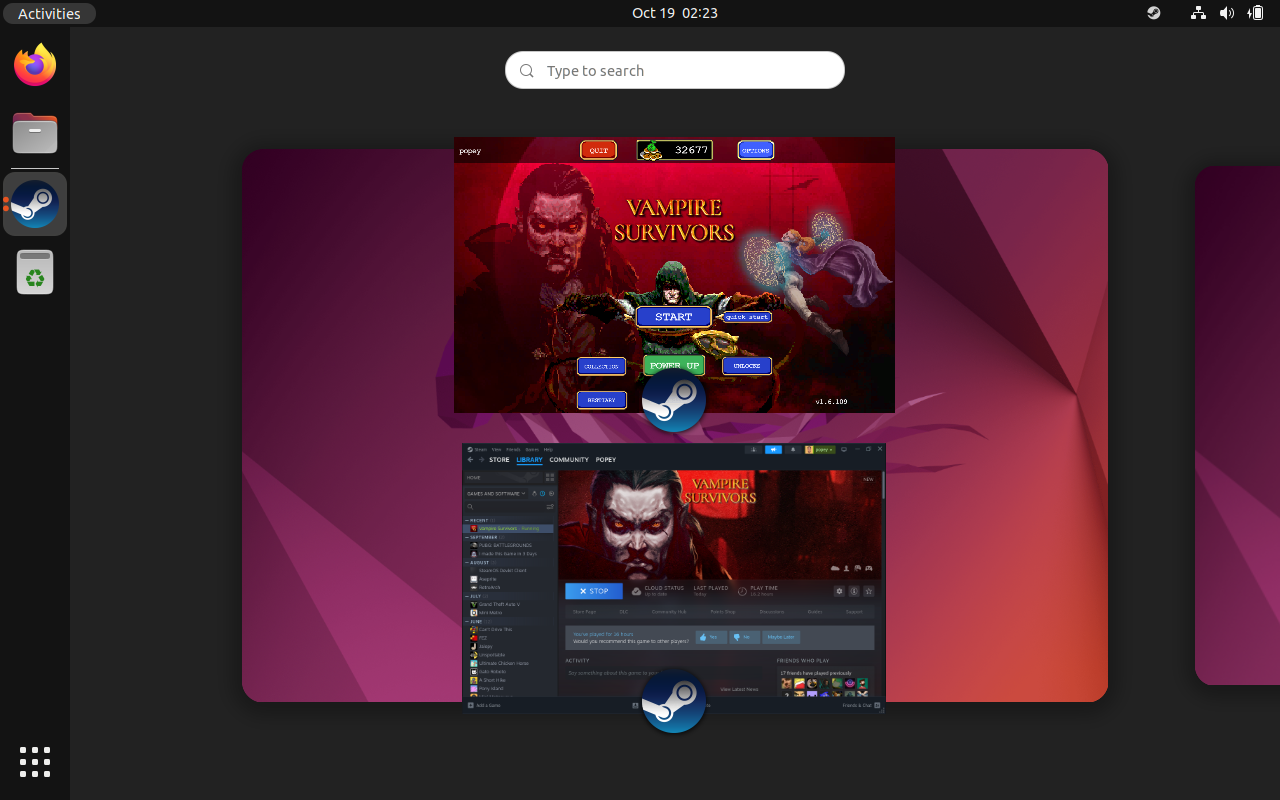This screenshot has width=1280, height=800.
Task: Open the game settings gear icon
Action: point(839,591)
